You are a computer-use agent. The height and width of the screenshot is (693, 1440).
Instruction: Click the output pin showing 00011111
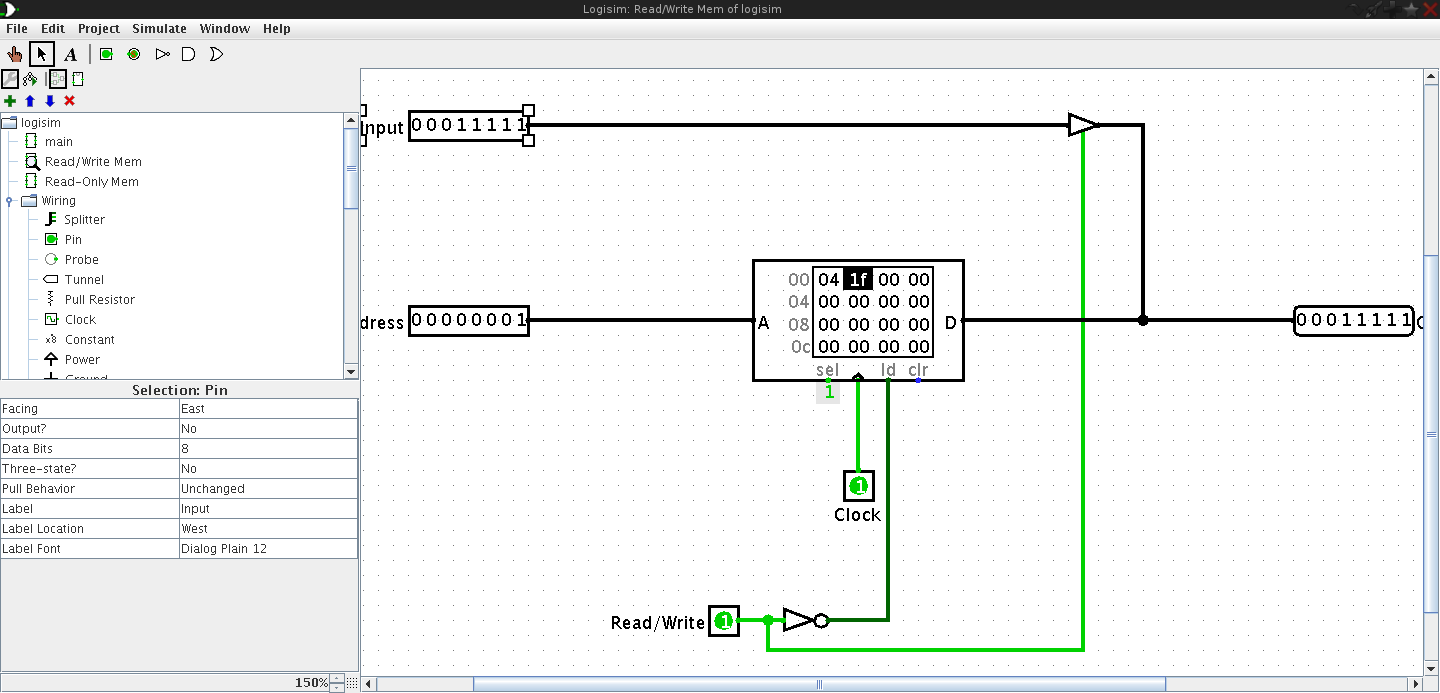tap(1354, 321)
